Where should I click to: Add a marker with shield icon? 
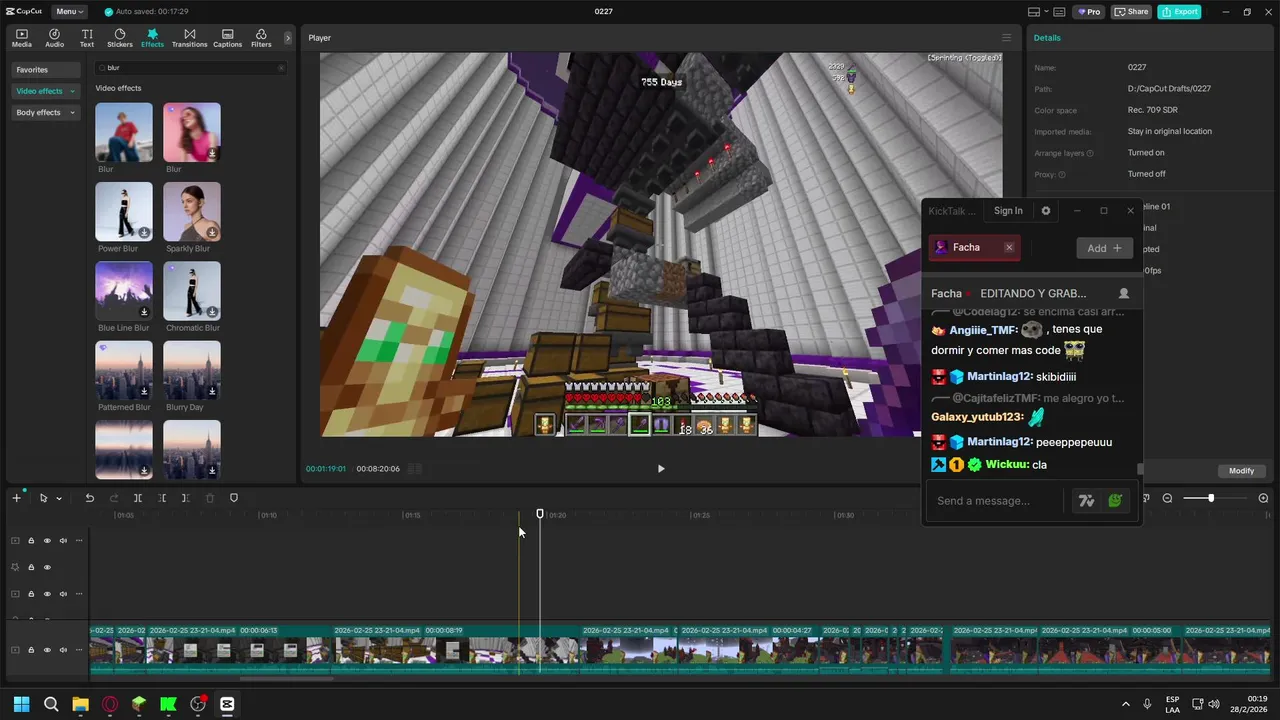click(234, 498)
